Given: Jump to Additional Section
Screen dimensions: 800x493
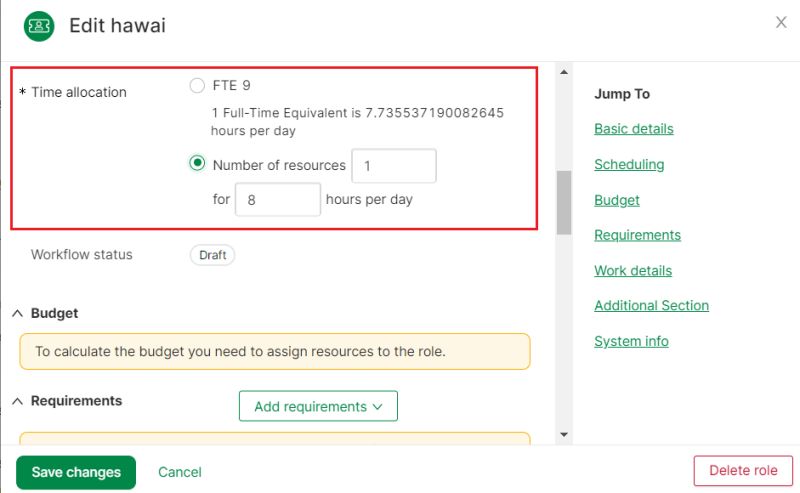Looking at the screenshot, I should 652,305.
